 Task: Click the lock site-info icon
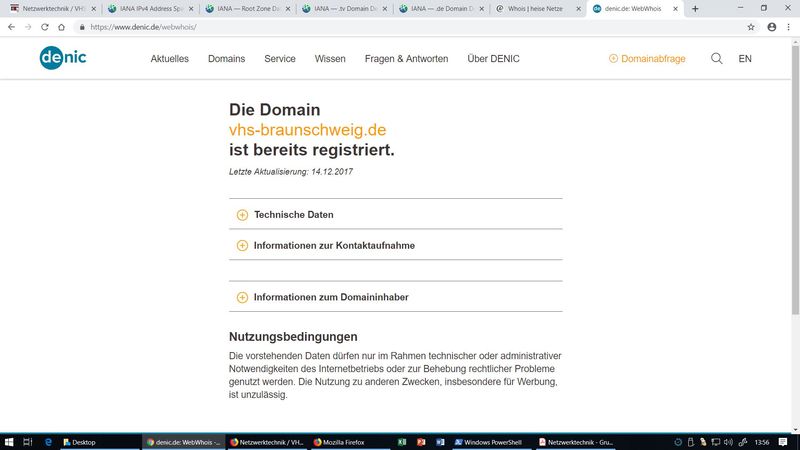click(82, 27)
